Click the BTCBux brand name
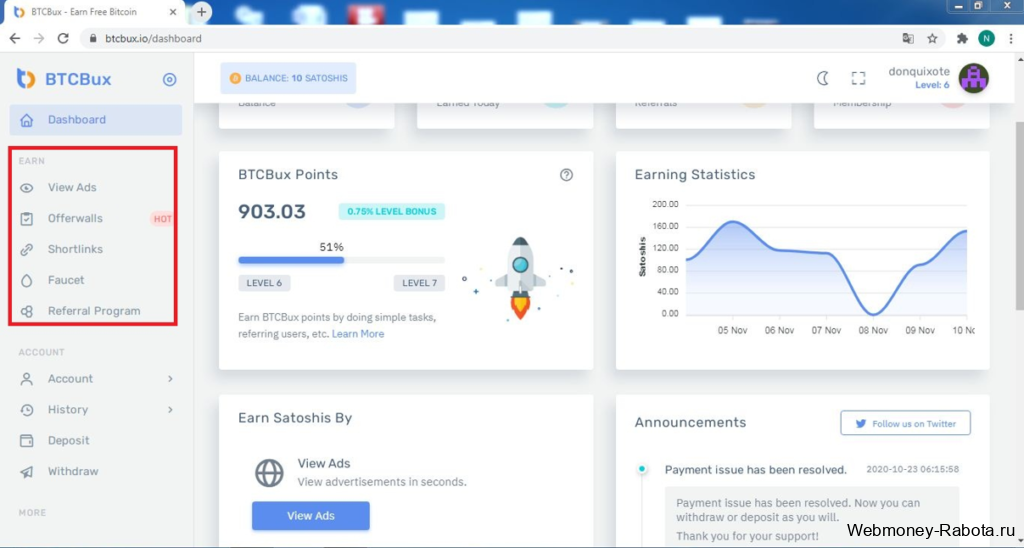Image resolution: width=1024 pixels, height=548 pixels. pyautogui.click(x=78, y=80)
